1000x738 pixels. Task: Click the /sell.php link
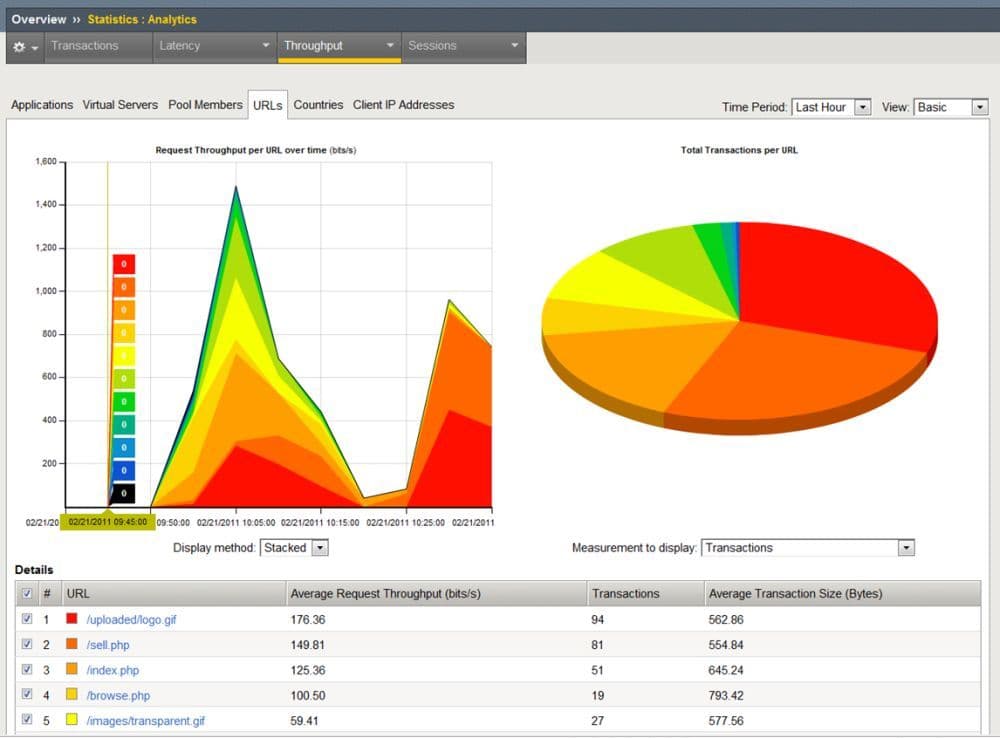tap(108, 645)
